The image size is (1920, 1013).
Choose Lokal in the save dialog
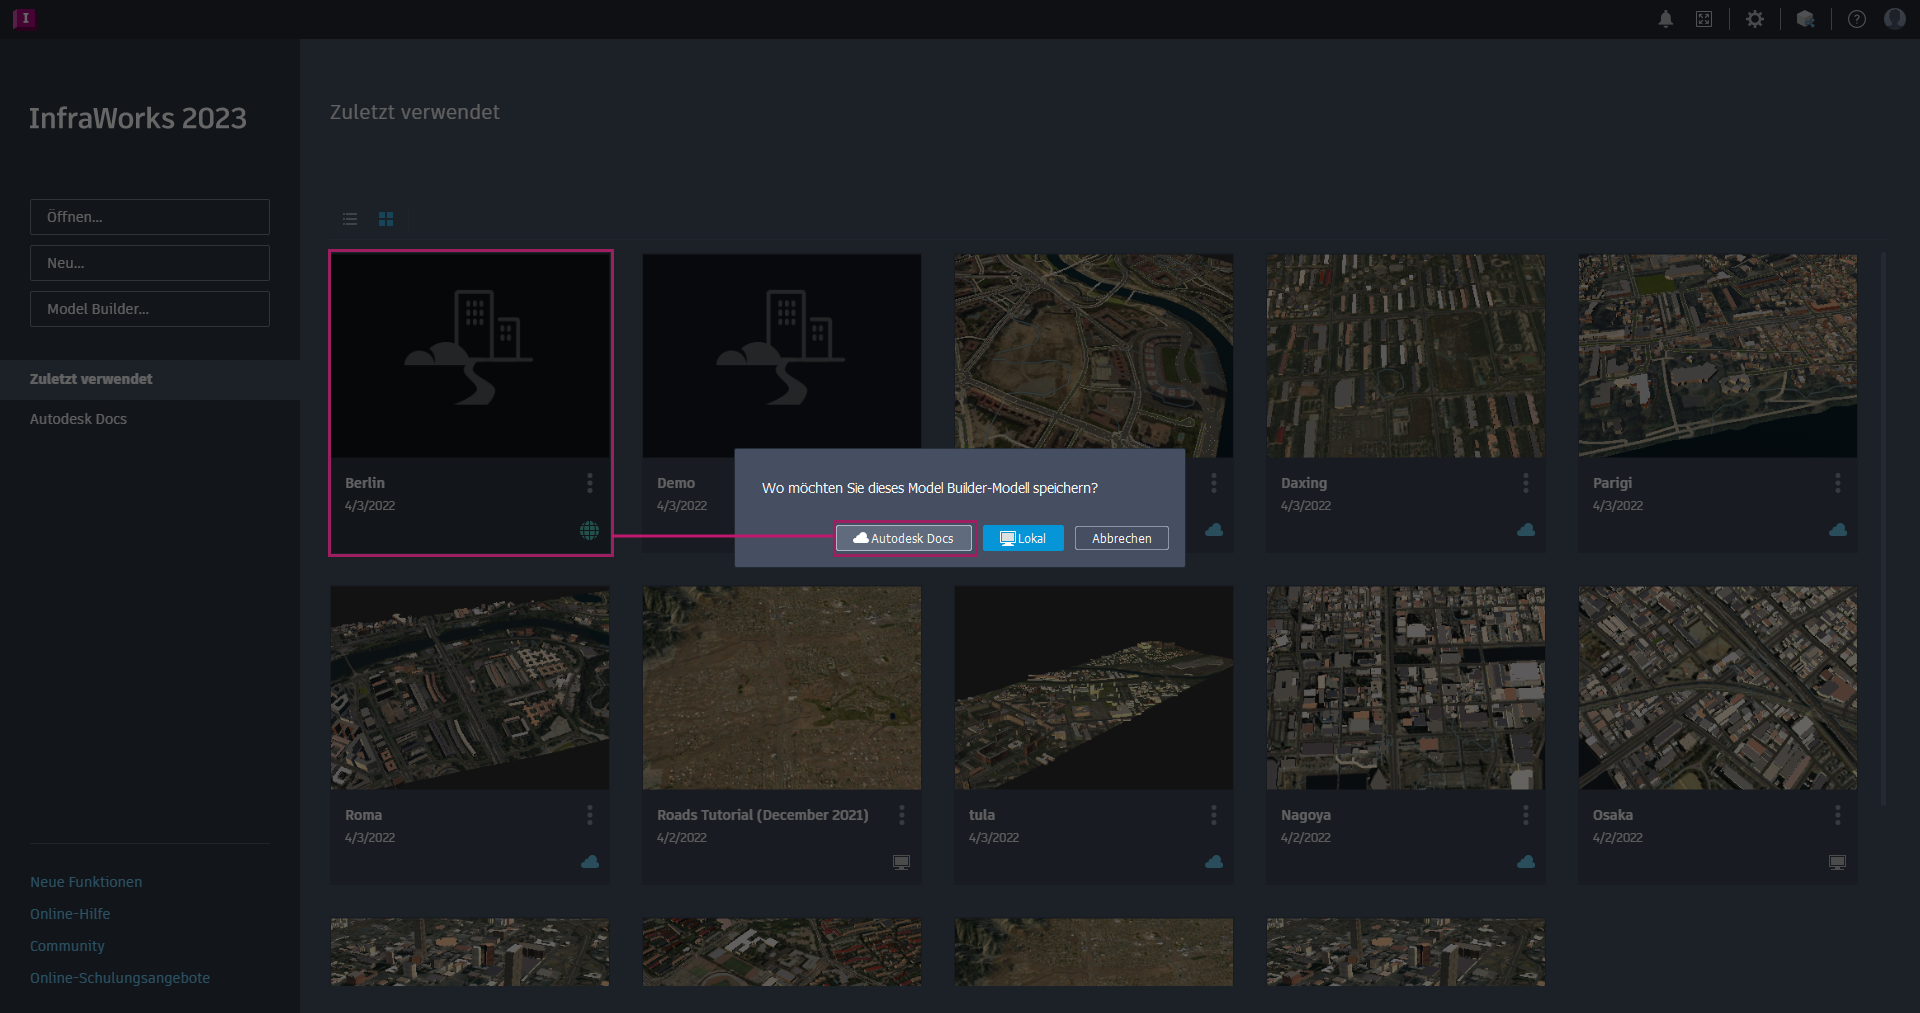(1023, 538)
